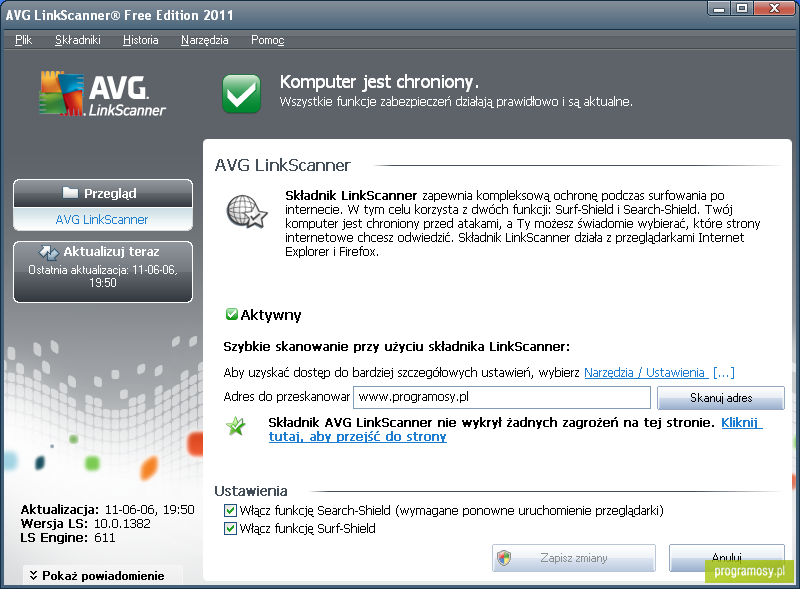Viewport: 800px width, 589px height.
Task: Click the Przegląd folder icon
Action: click(70, 193)
